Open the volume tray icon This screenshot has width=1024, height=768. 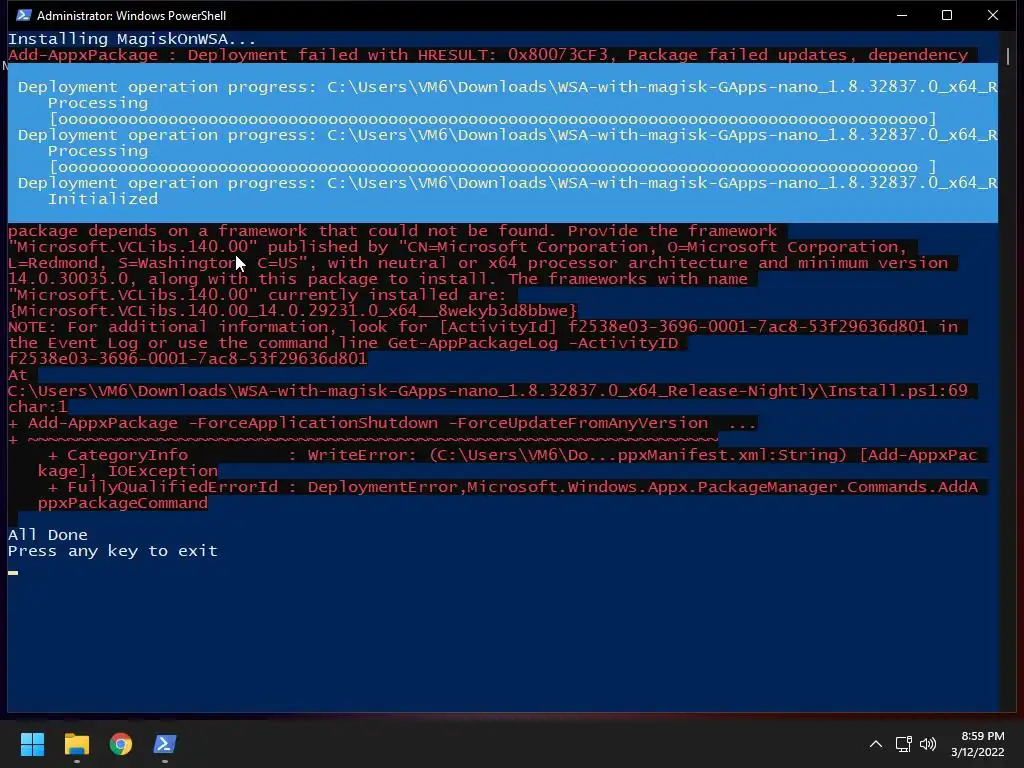(927, 744)
